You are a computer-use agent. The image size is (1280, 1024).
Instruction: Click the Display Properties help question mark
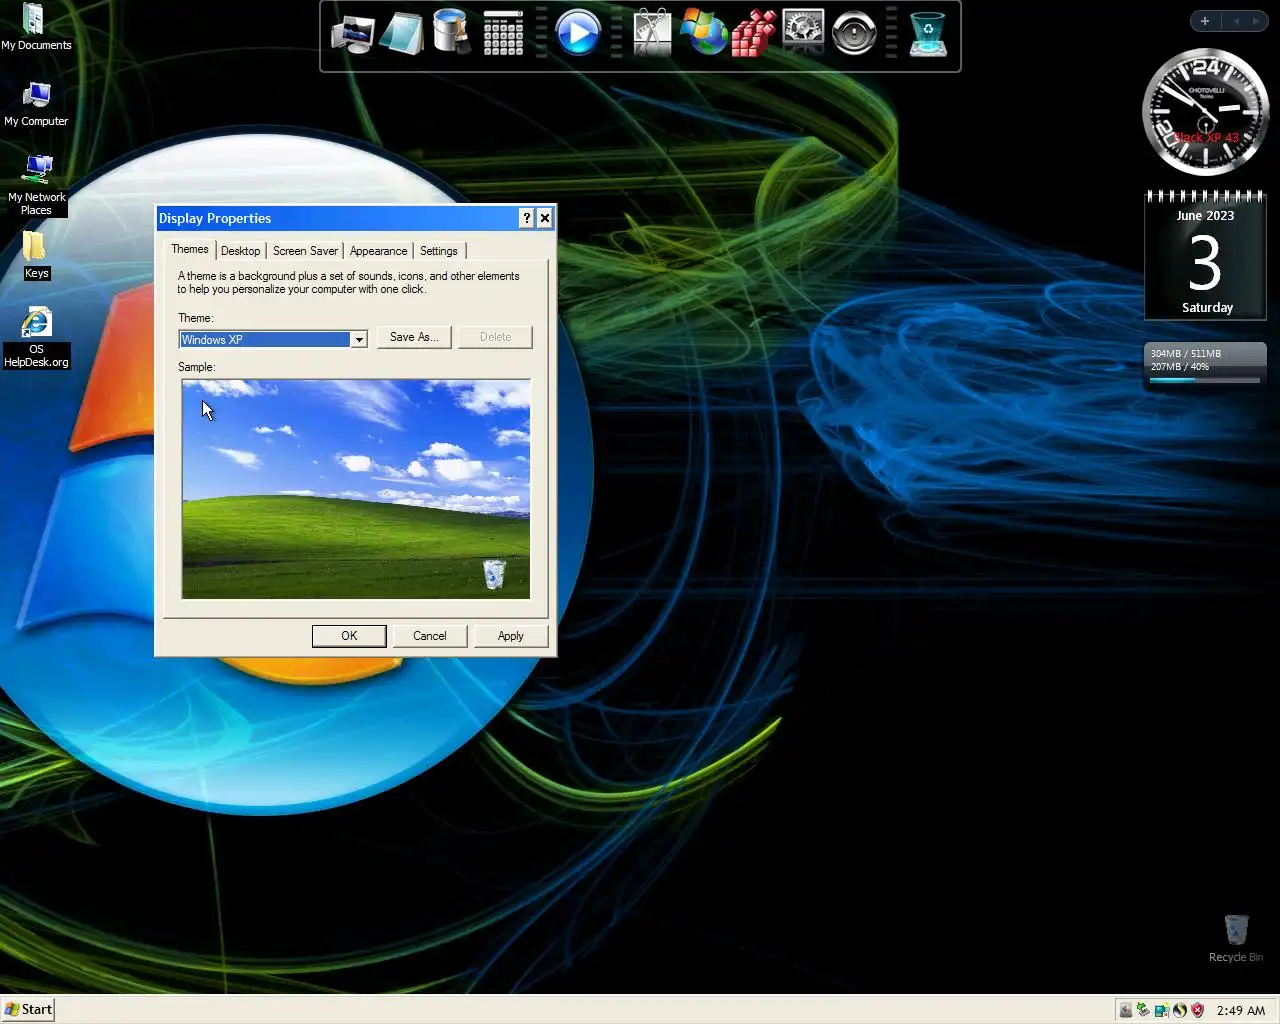coord(527,218)
